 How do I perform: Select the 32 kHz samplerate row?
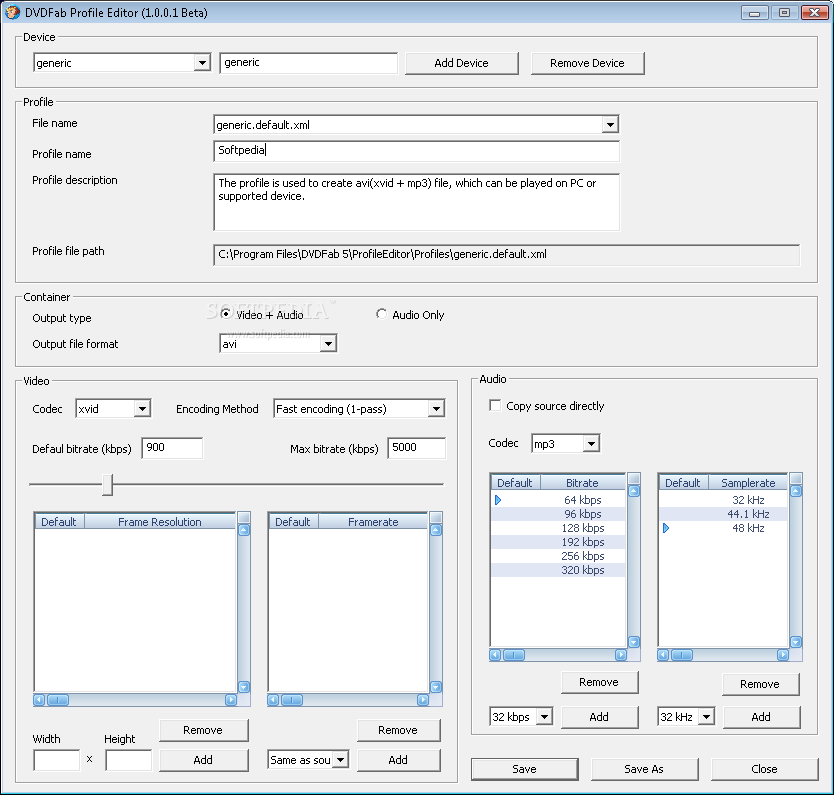tap(723, 500)
